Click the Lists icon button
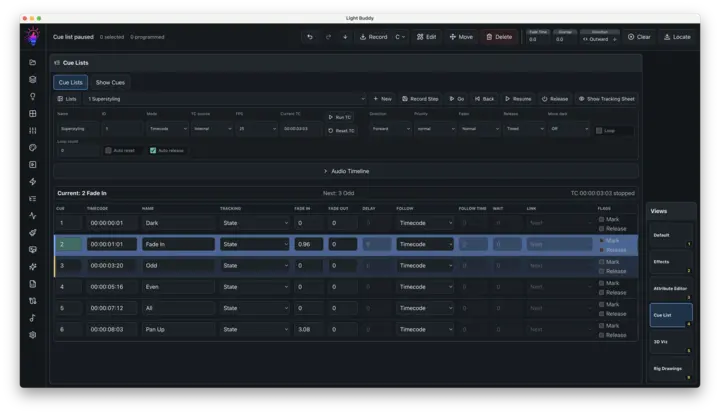This screenshot has width=720, height=414. coord(67,99)
